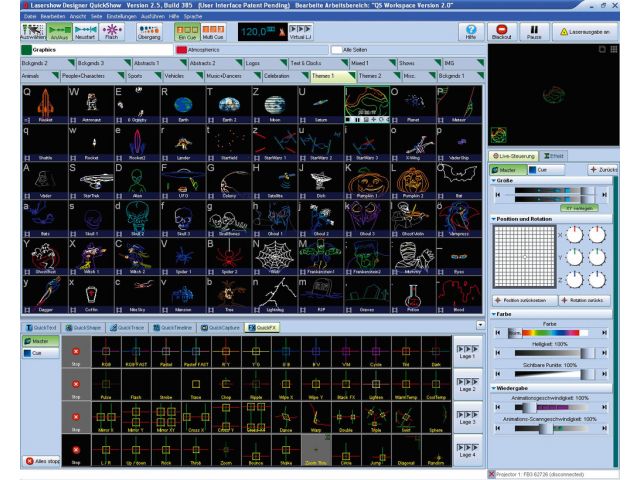The width and height of the screenshot is (640, 480).
Task: Open the Ansicht menu
Action: 78,16
